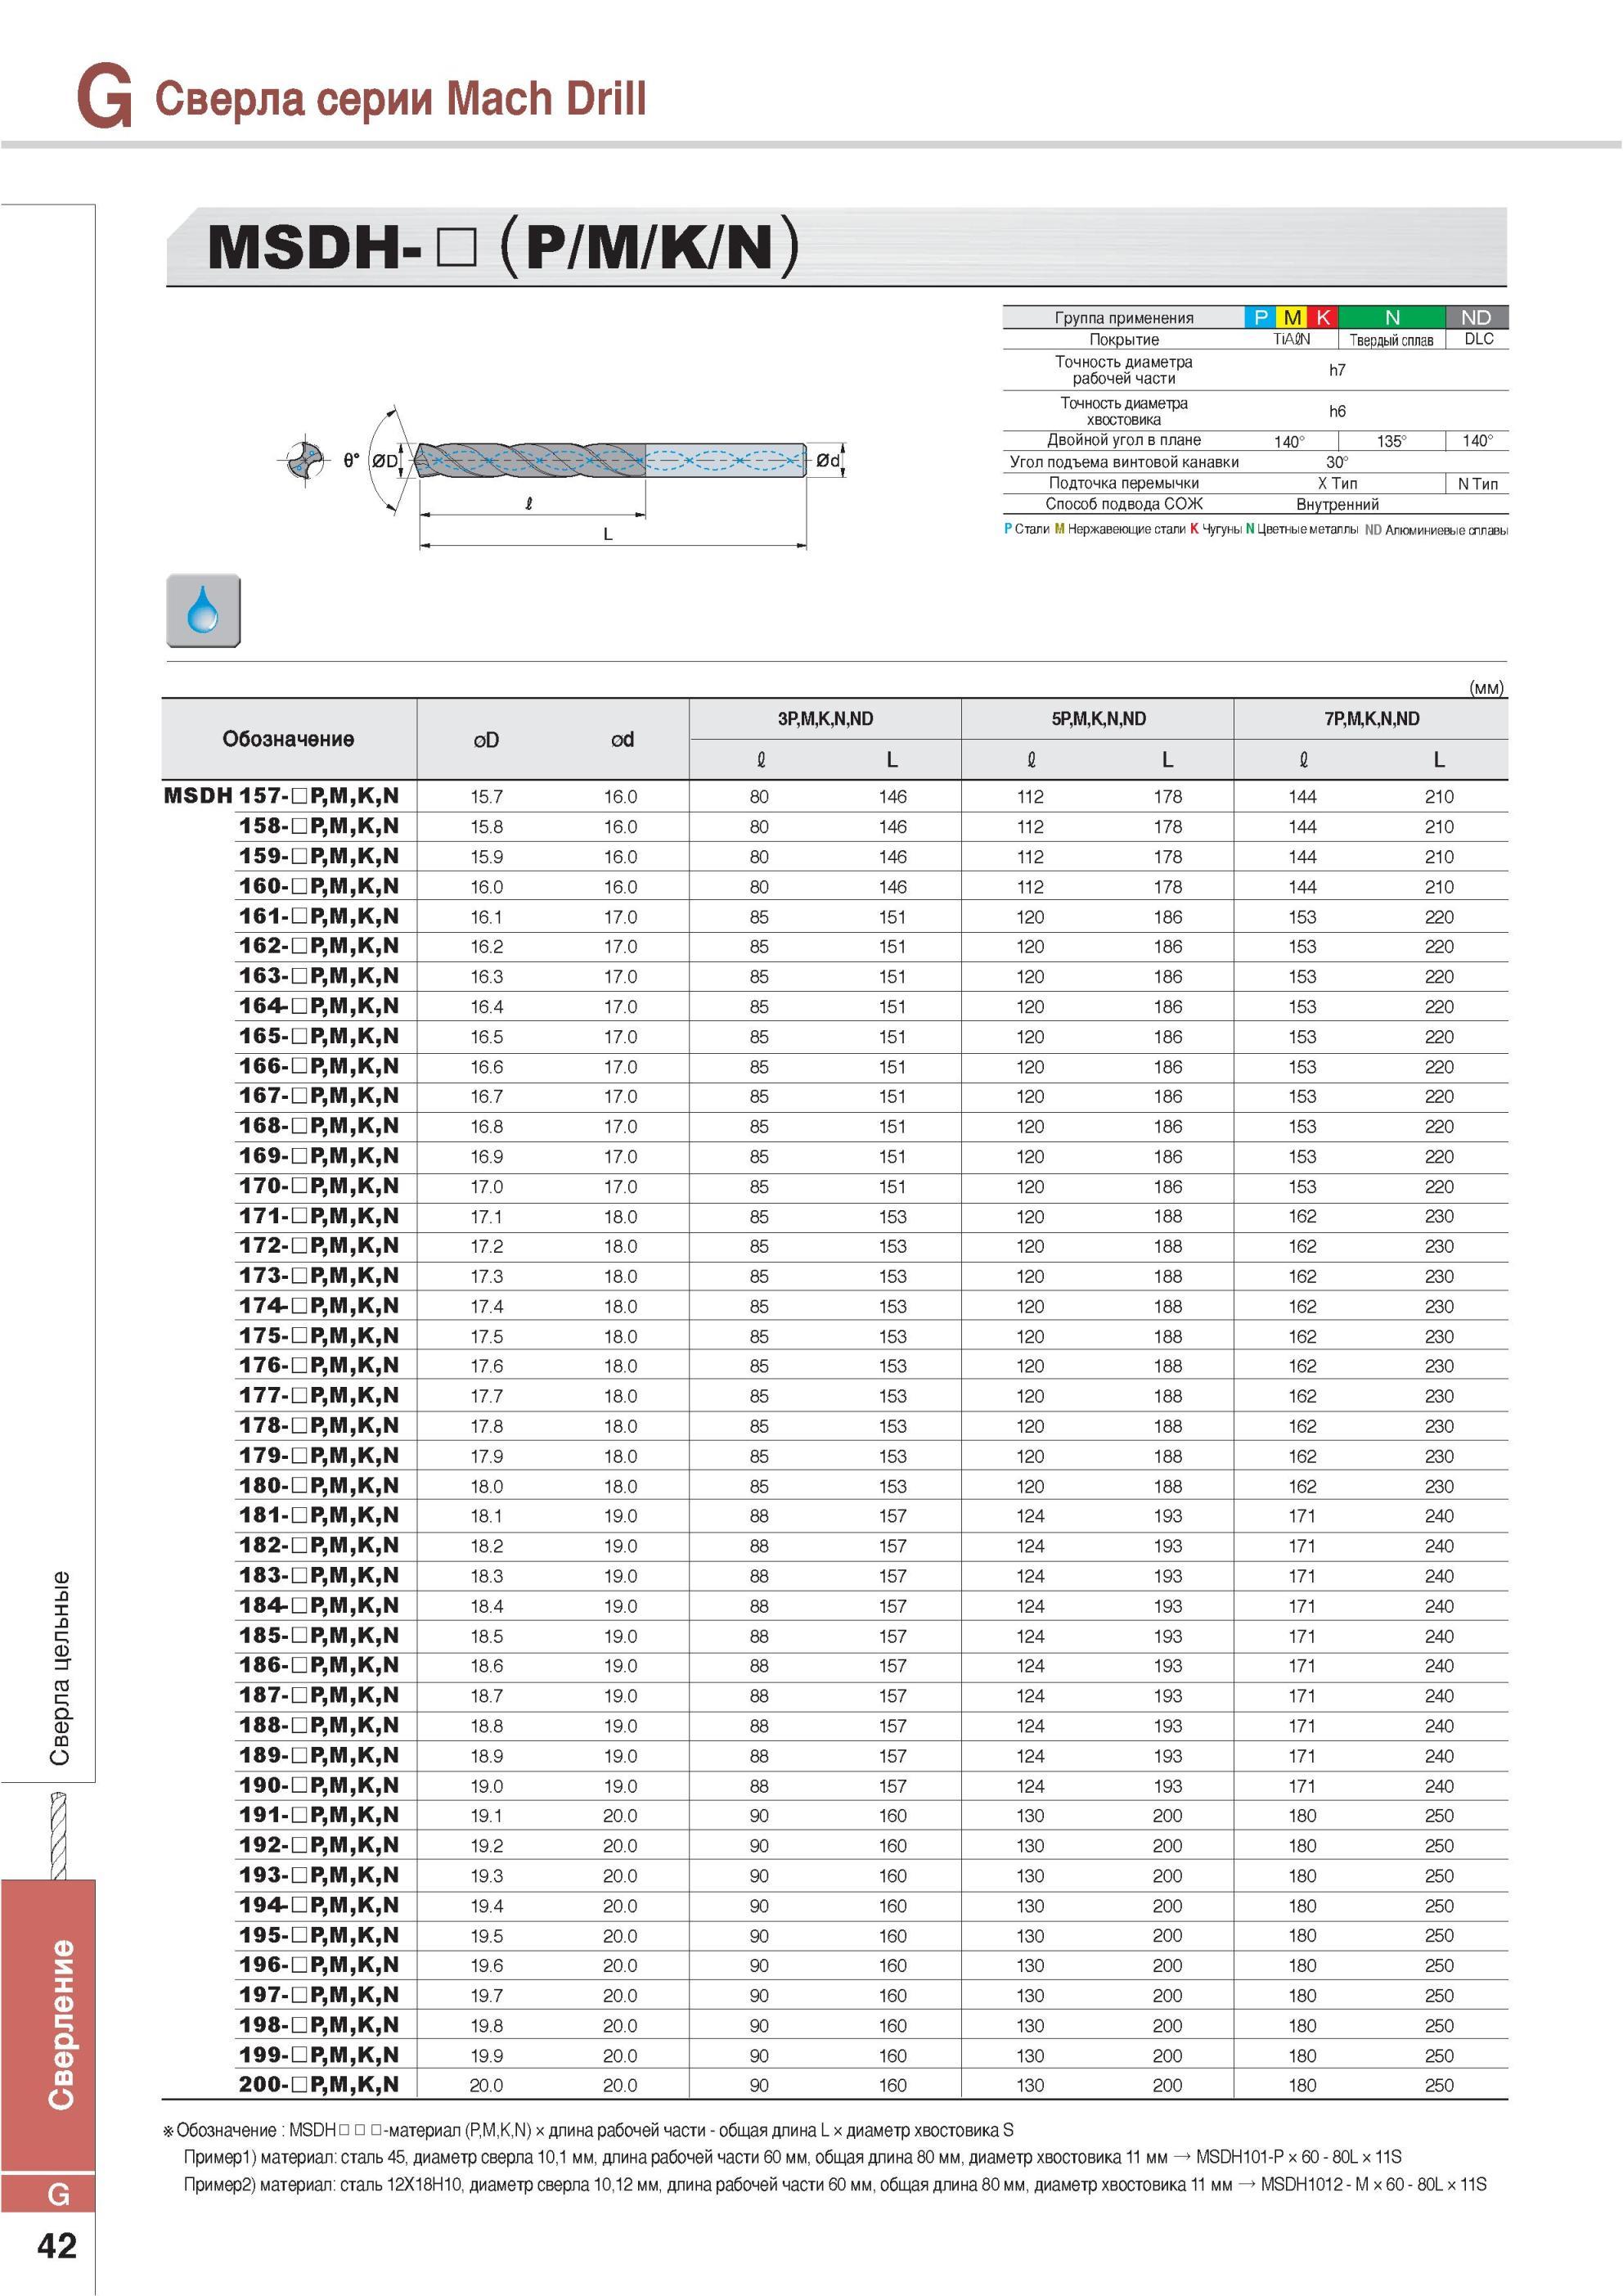Click the "TiAlN" coating value

point(1291,340)
